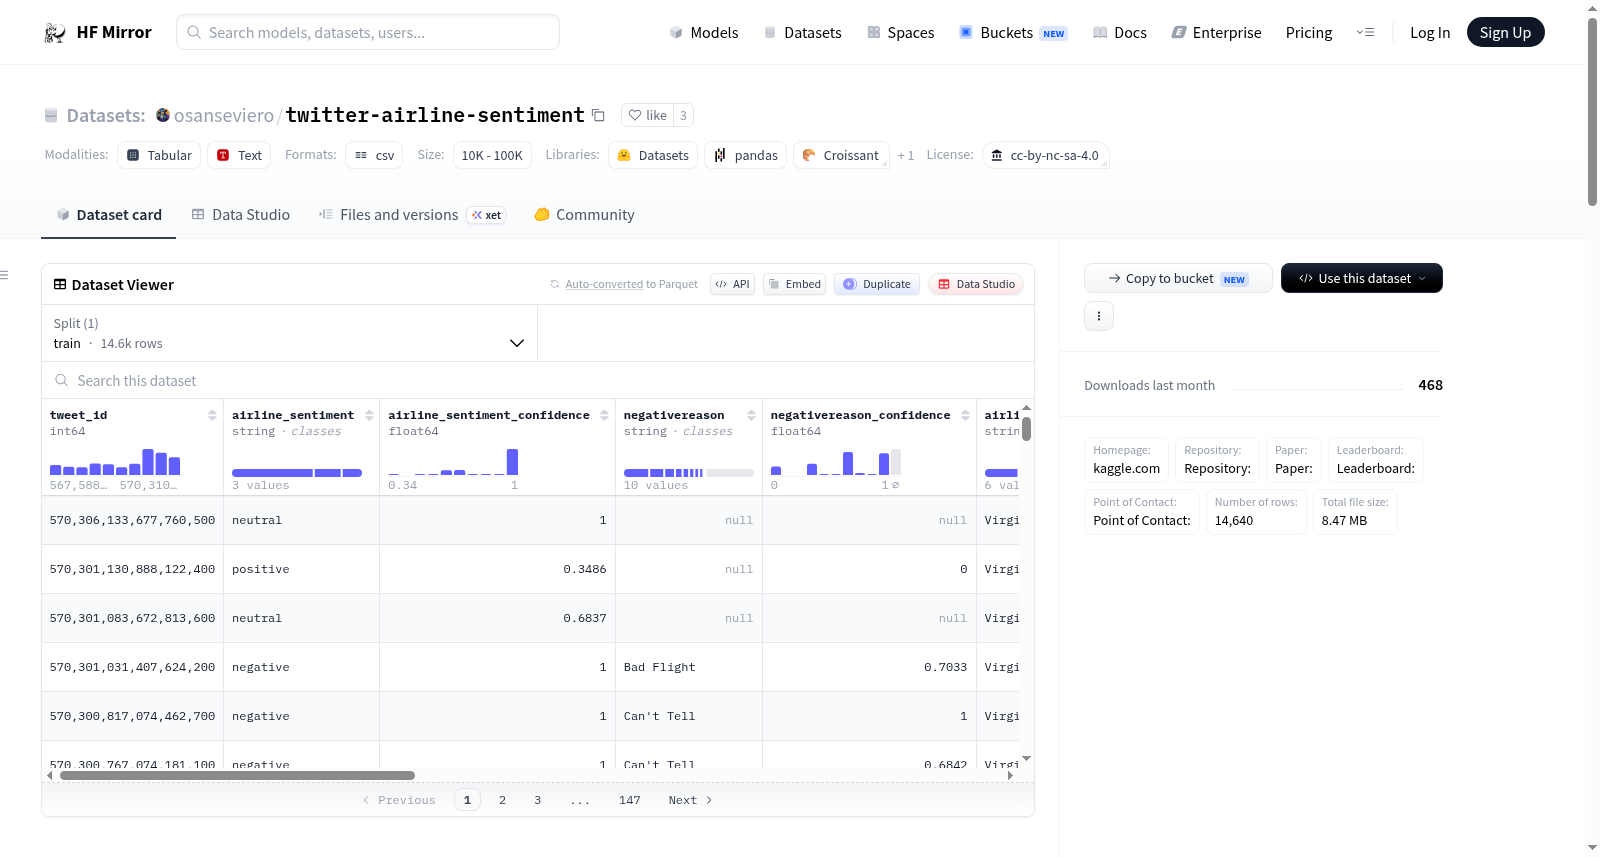Open the Buckets menu item
The image size is (1600, 857).
pyautogui.click(x=1013, y=33)
